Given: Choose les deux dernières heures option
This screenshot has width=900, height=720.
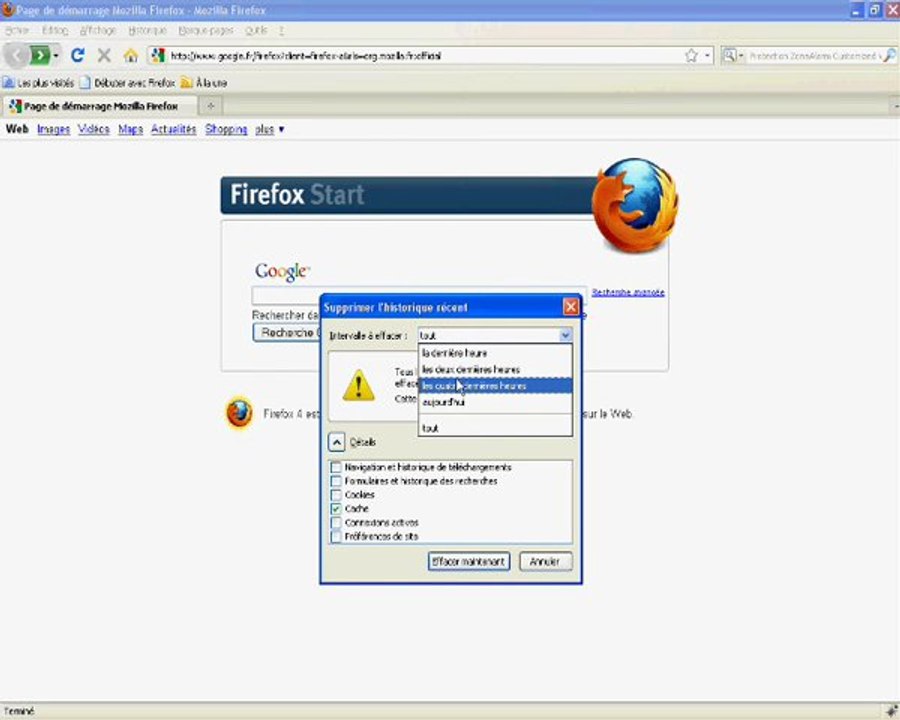Looking at the screenshot, I should click(495, 369).
